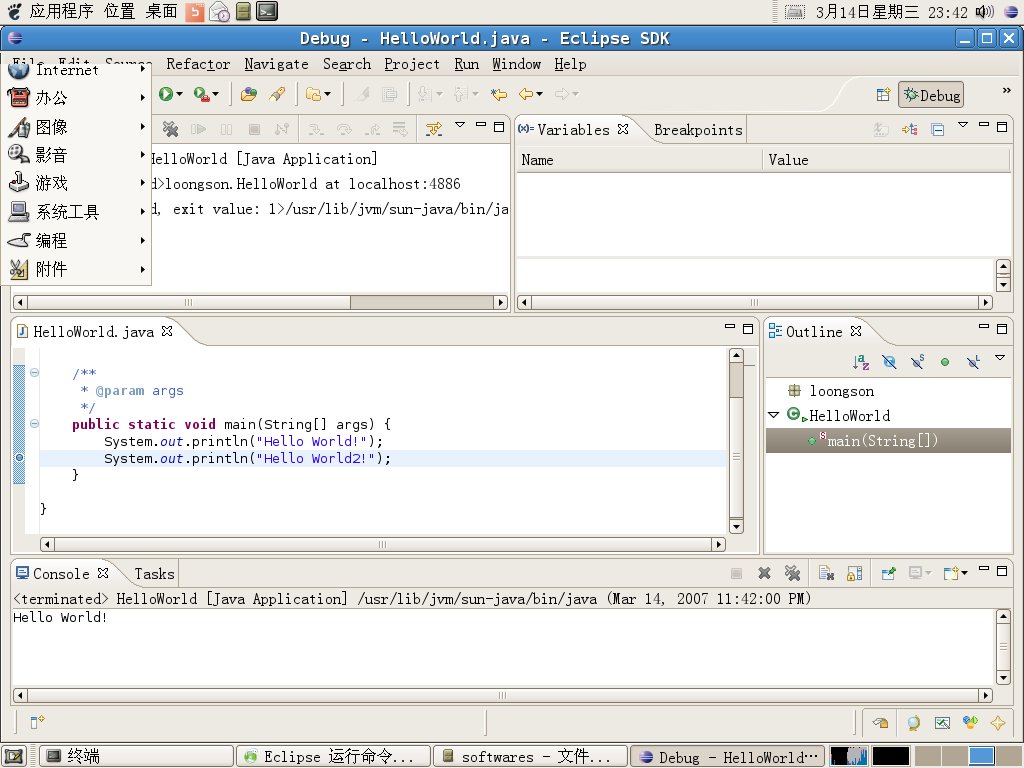
Task: Open the Outline view menu triangle
Action: tap(999, 357)
